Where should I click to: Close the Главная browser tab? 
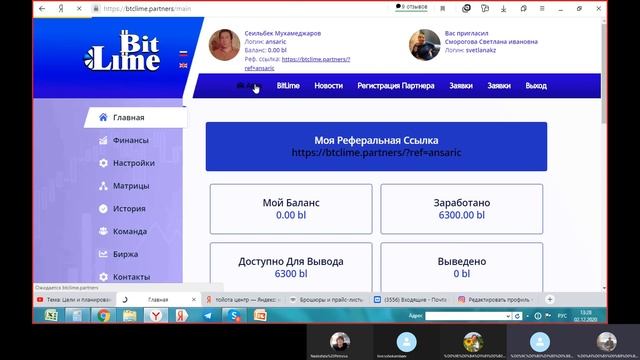pos(194,300)
